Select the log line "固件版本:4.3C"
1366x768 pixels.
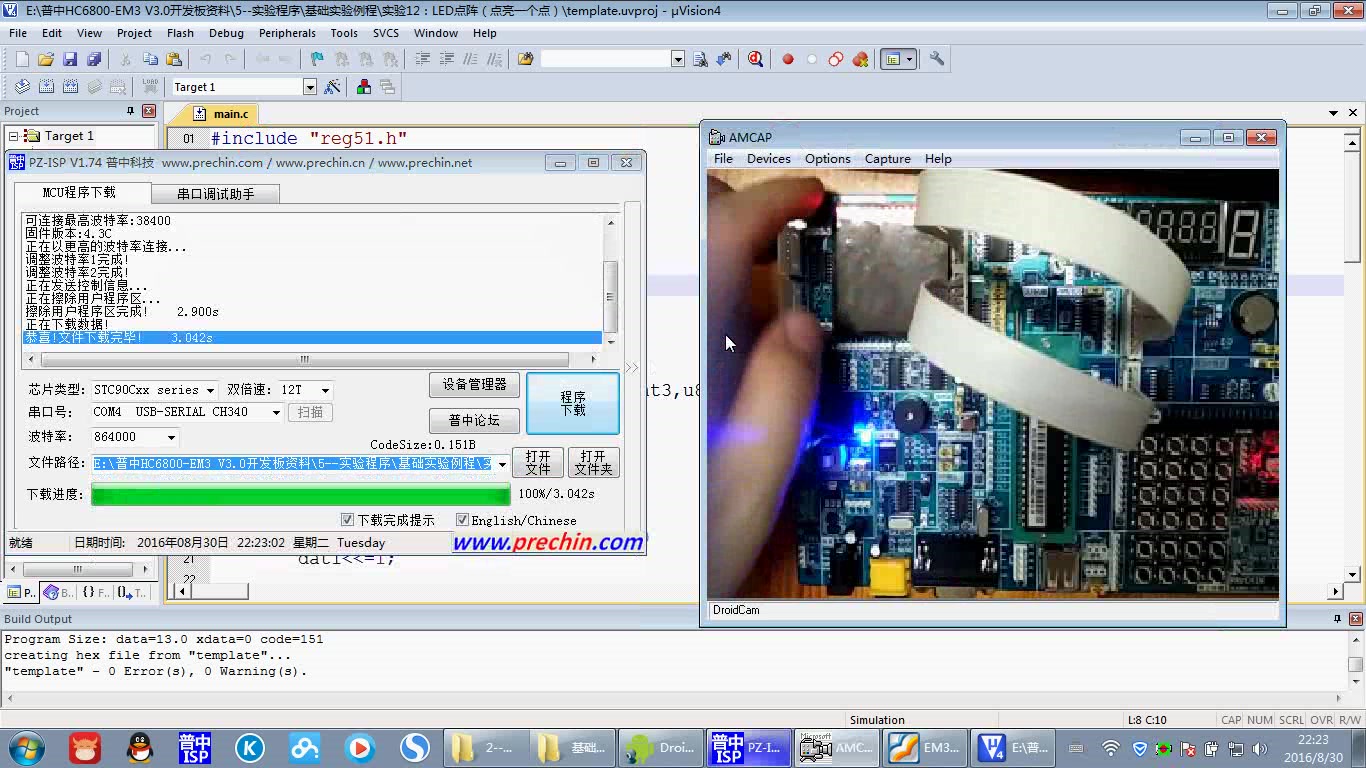(x=68, y=234)
